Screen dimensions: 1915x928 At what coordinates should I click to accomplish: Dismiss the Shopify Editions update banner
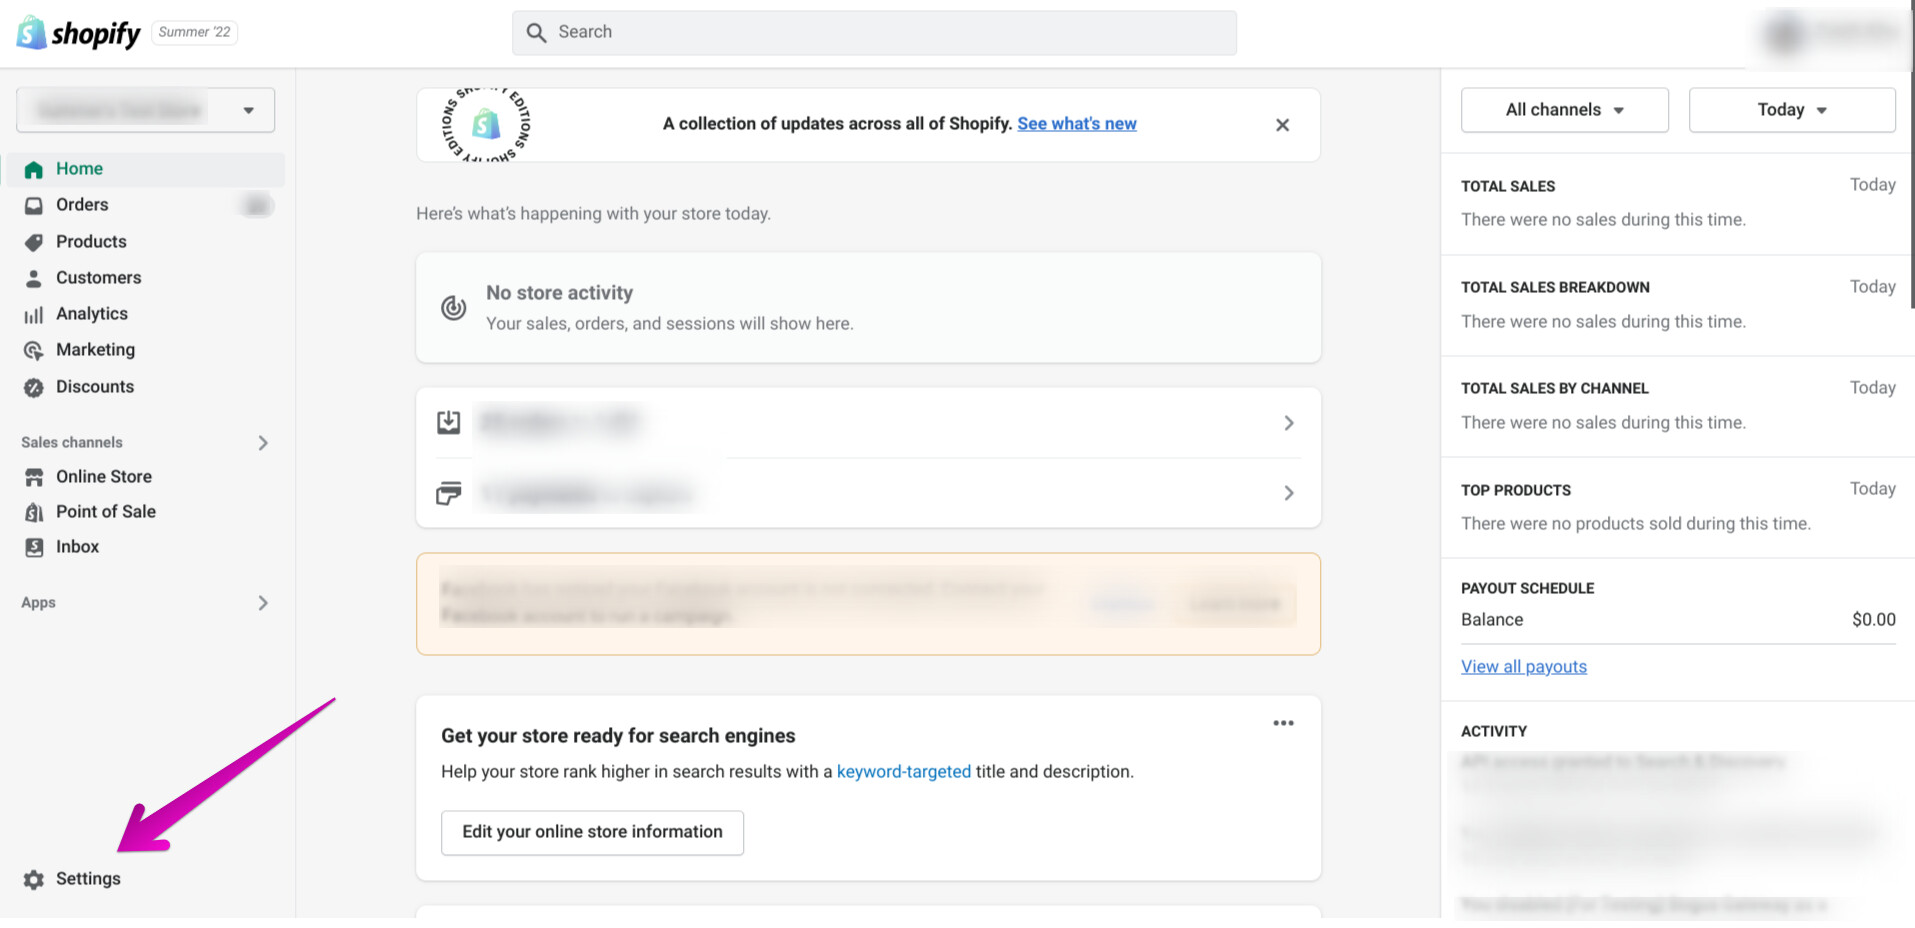click(x=1282, y=125)
